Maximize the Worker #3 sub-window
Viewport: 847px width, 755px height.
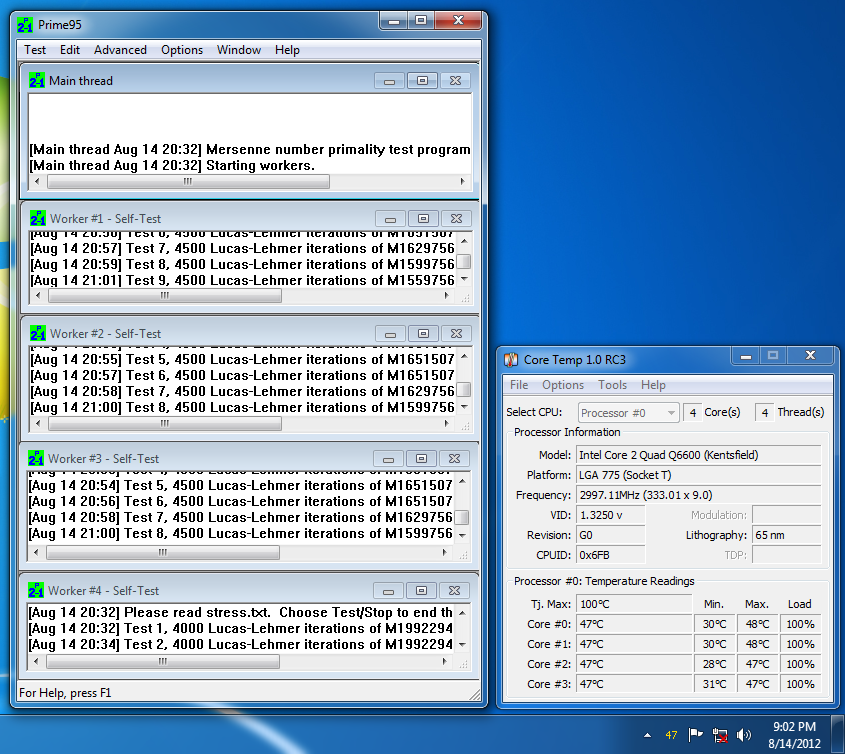[x=421, y=459]
